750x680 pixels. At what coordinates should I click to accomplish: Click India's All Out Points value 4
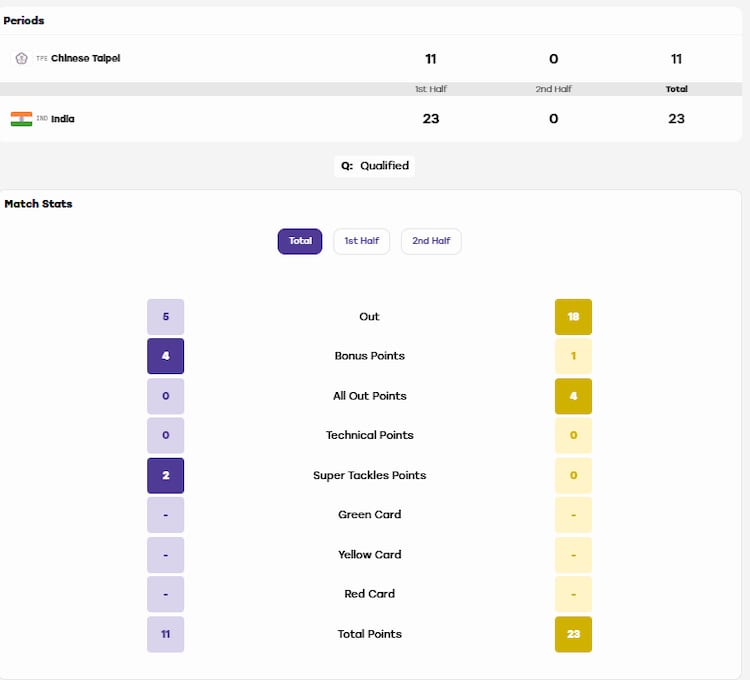573,396
